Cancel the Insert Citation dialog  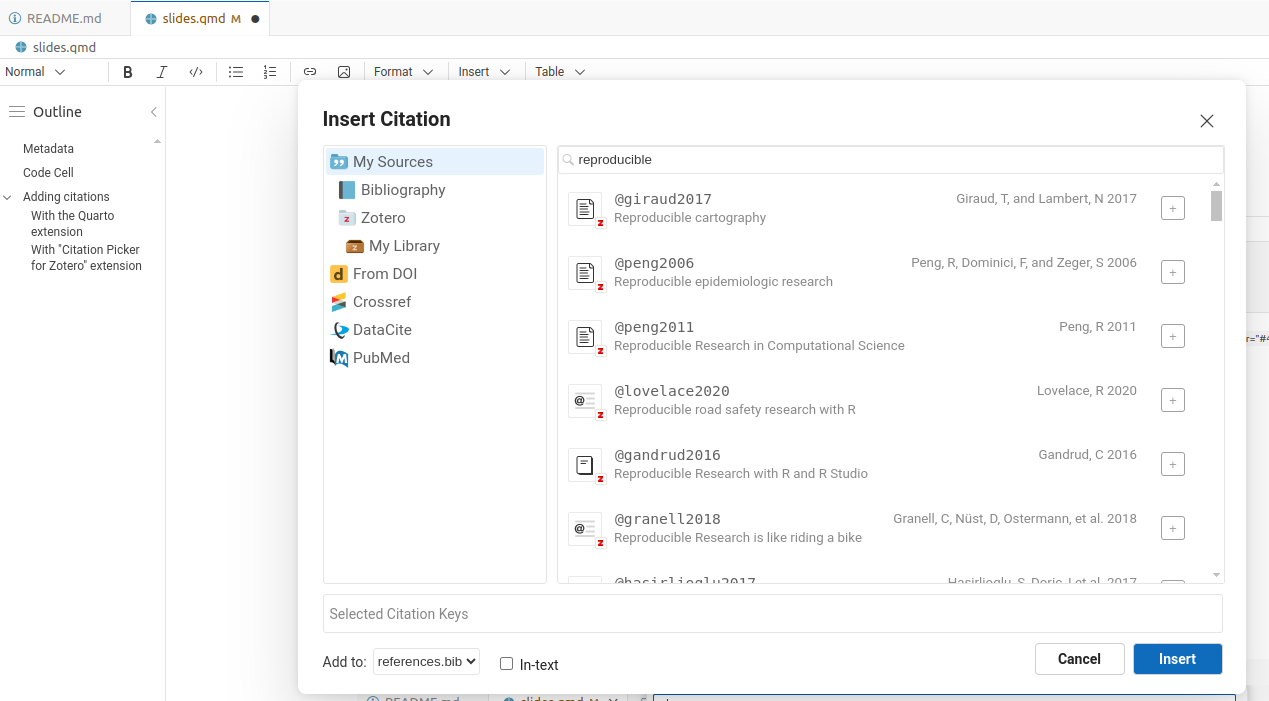click(x=1079, y=659)
